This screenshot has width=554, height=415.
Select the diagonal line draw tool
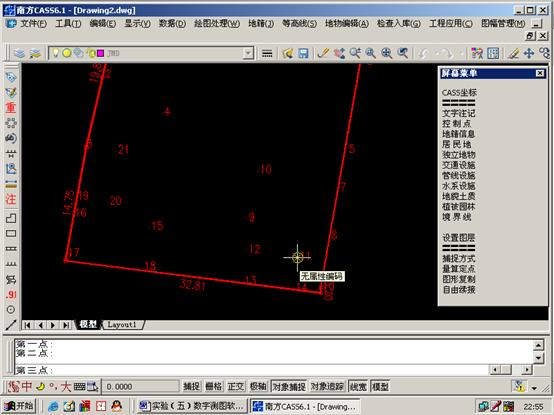(x=11, y=325)
